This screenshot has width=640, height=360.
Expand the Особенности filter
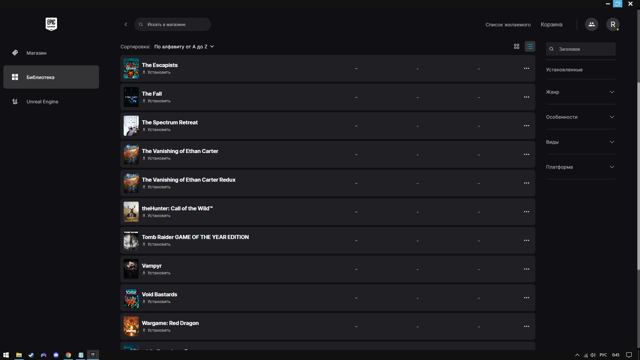[580, 117]
